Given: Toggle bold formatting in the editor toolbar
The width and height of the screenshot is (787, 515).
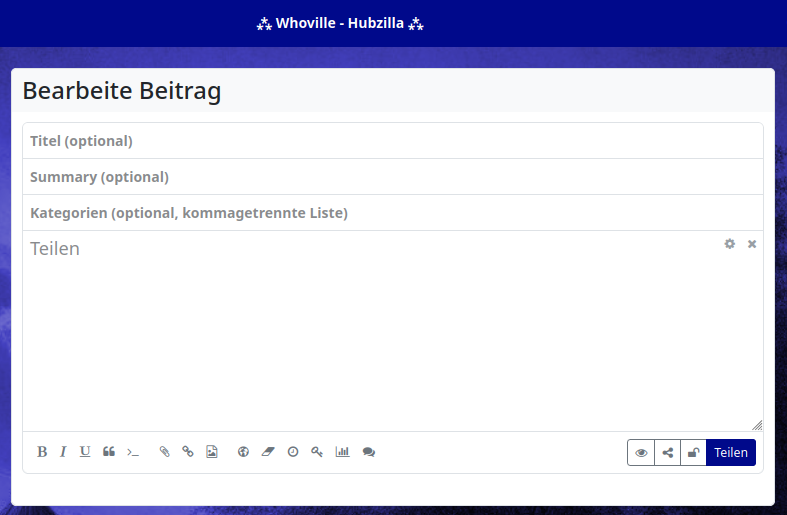Looking at the screenshot, I should tap(42, 452).
